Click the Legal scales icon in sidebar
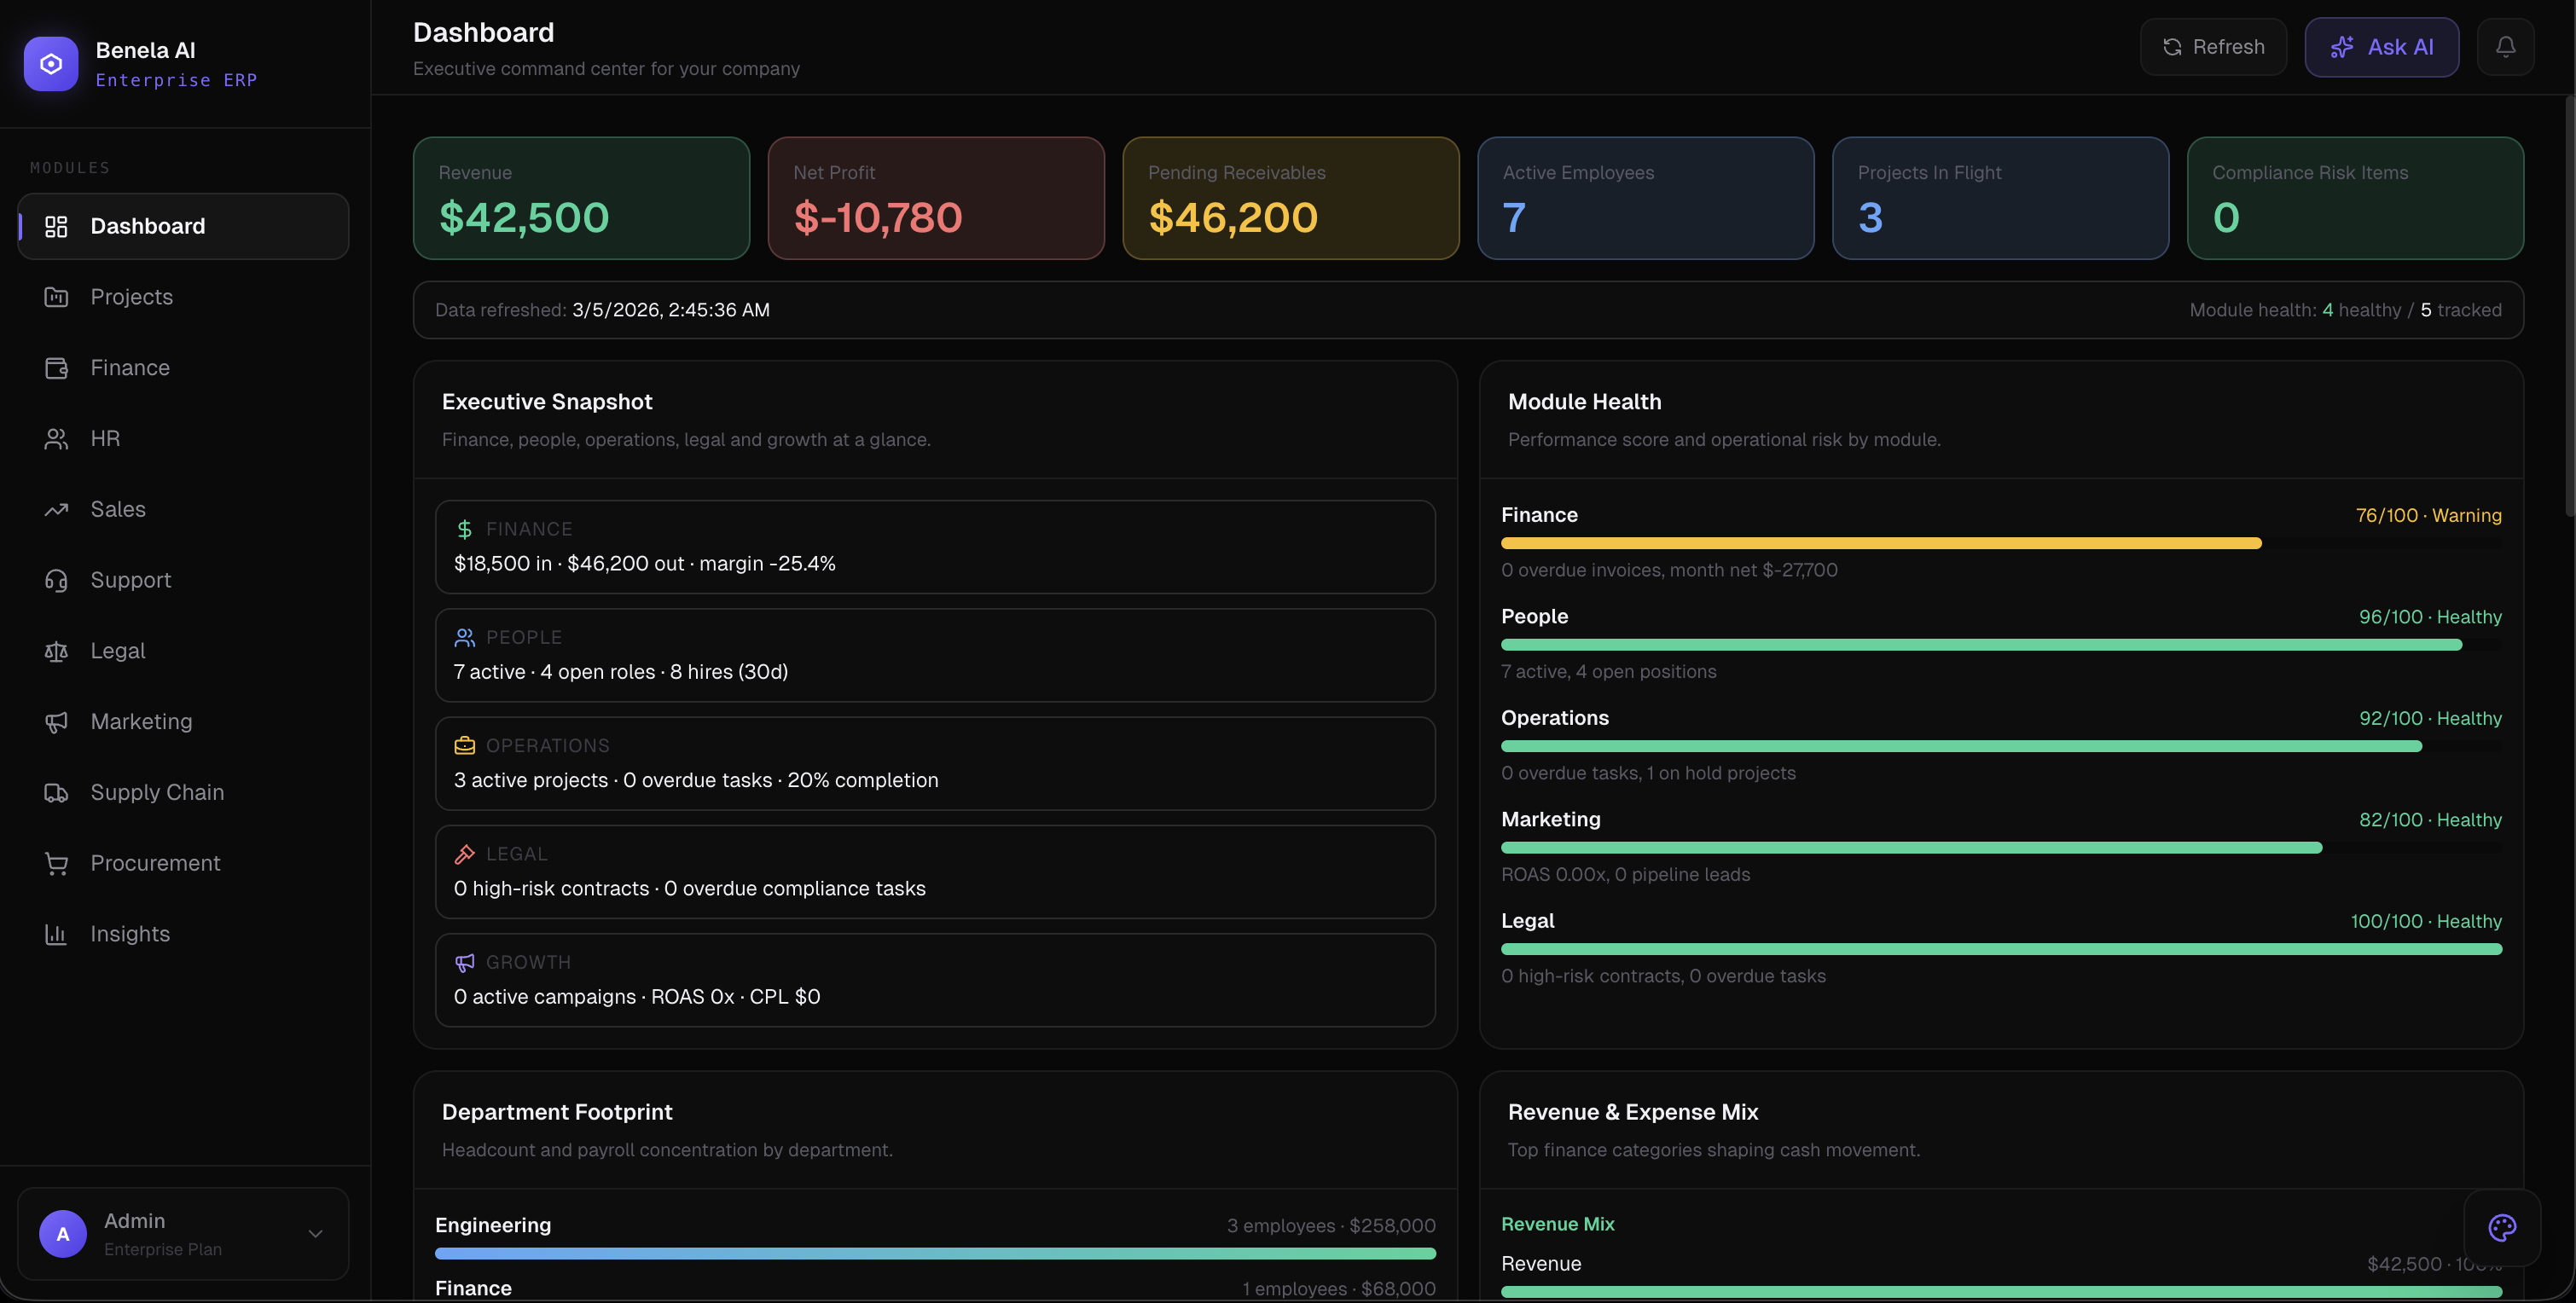This screenshot has width=2576, height=1303. [56, 651]
